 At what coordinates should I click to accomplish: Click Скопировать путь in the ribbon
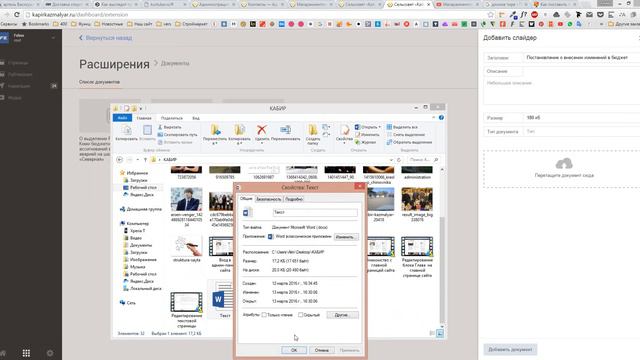[x=177, y=135]
